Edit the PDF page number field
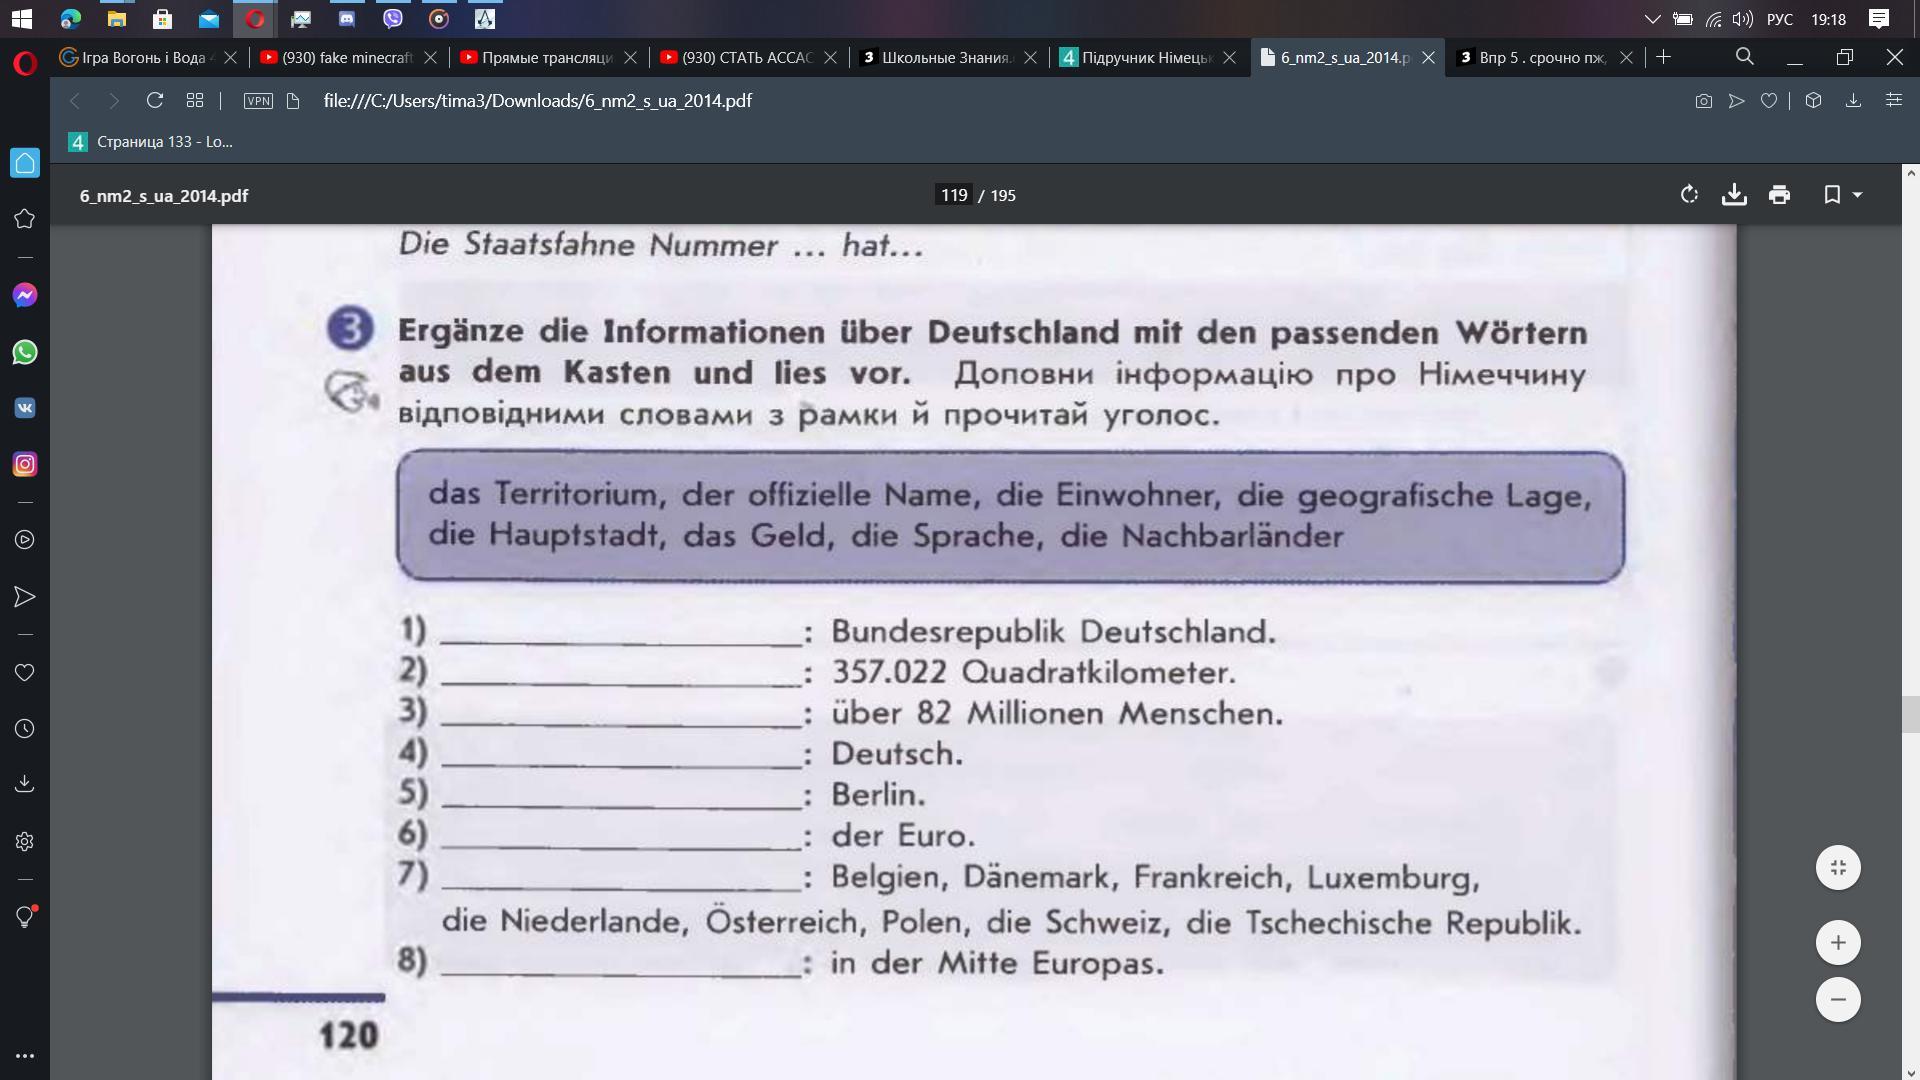1920x1080 pixels. click(953, 195)
